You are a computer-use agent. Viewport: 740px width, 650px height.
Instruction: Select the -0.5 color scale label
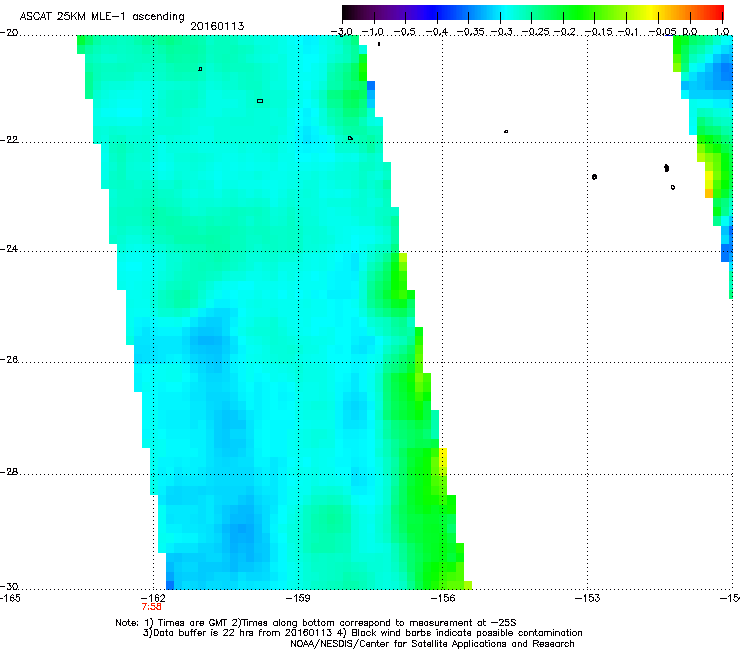pyautogui.click(x=404, y=32)
